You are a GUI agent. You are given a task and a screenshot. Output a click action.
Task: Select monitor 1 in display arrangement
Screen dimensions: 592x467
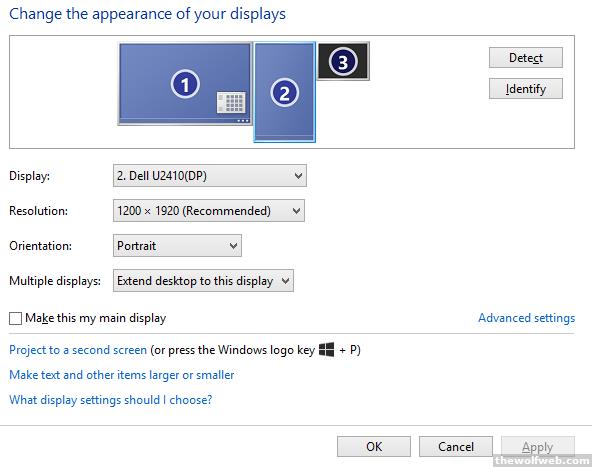point(185,84)
